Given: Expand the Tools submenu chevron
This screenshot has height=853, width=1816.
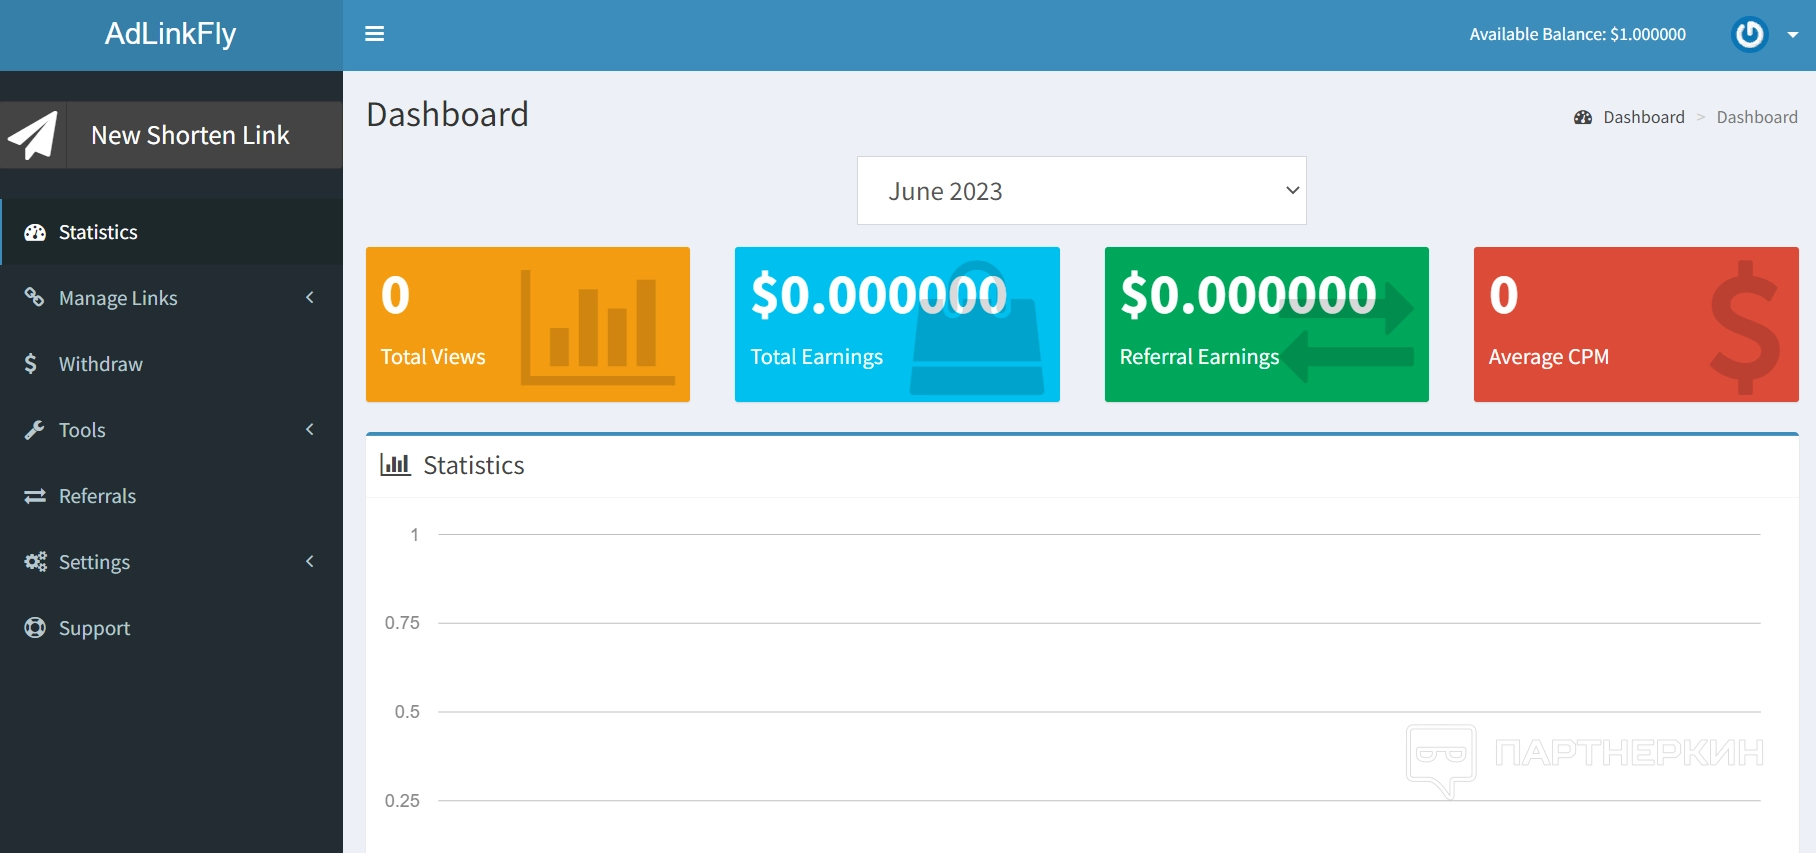Looking at the screenshot, I should pos(310,429).
